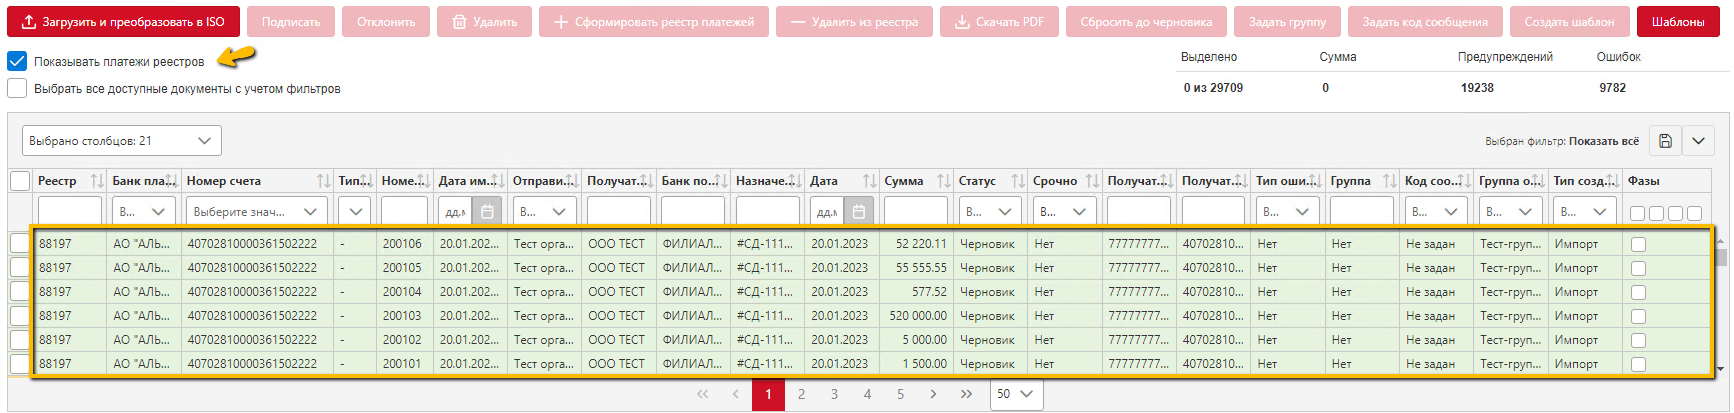Image resolution: width=1734 pixels, height=413 pixels.
Task: Click the 'Задать группу' button
Action: coord(1287,21)
